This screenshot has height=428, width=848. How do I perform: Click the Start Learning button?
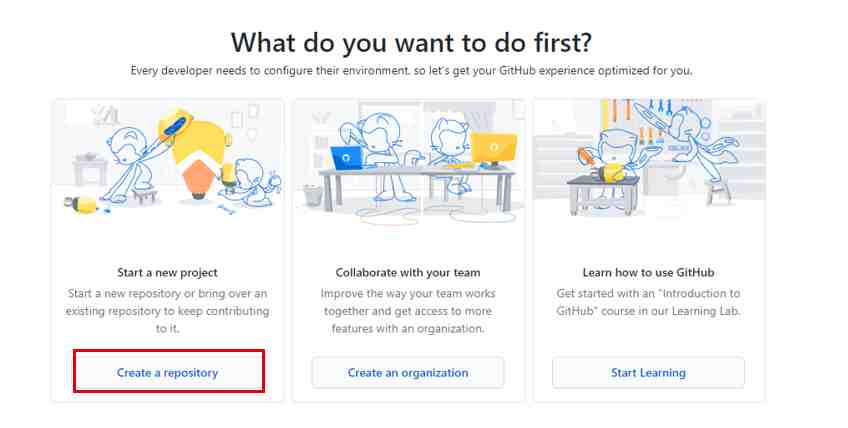tap(648, 372)
